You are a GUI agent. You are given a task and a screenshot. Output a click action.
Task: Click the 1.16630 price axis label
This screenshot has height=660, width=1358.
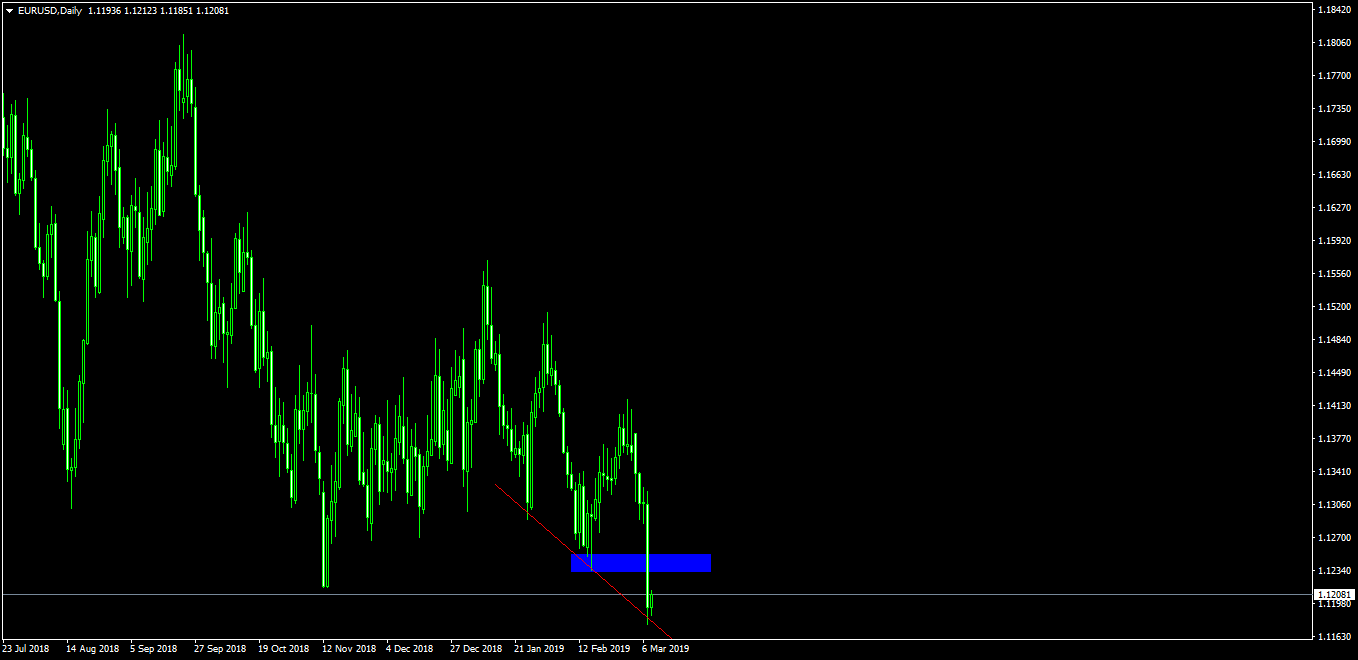(1336, 174)
